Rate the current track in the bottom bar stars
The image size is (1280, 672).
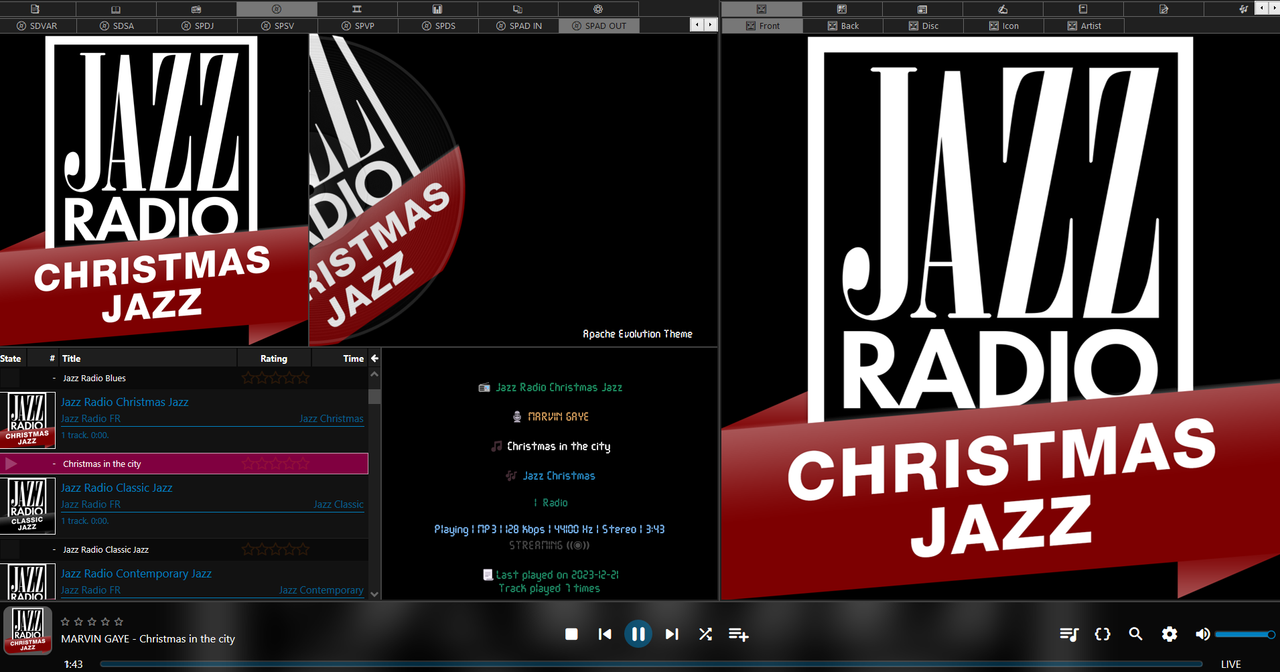[x=92, y=622]
